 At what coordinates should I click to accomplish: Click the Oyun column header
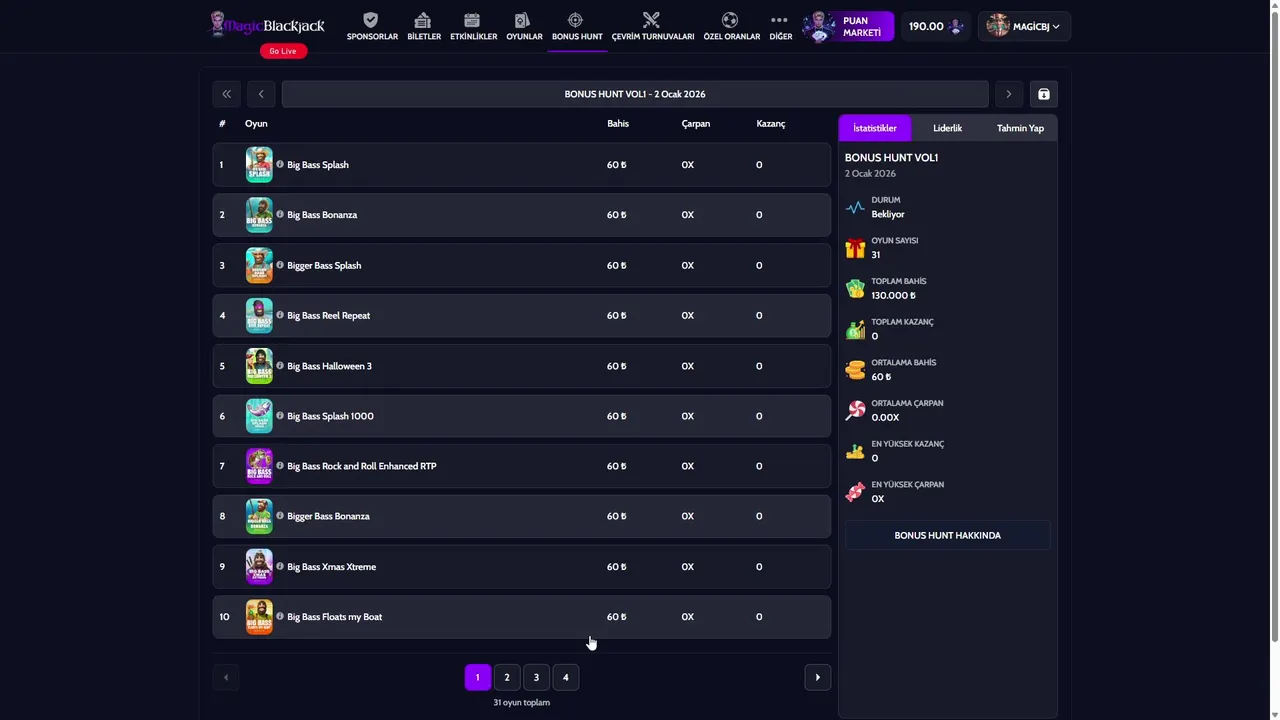(256, 124)
